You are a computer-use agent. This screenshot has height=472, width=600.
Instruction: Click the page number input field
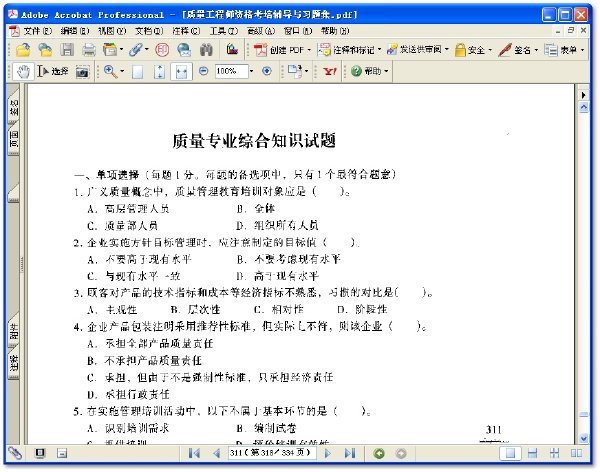coord(272,453)
